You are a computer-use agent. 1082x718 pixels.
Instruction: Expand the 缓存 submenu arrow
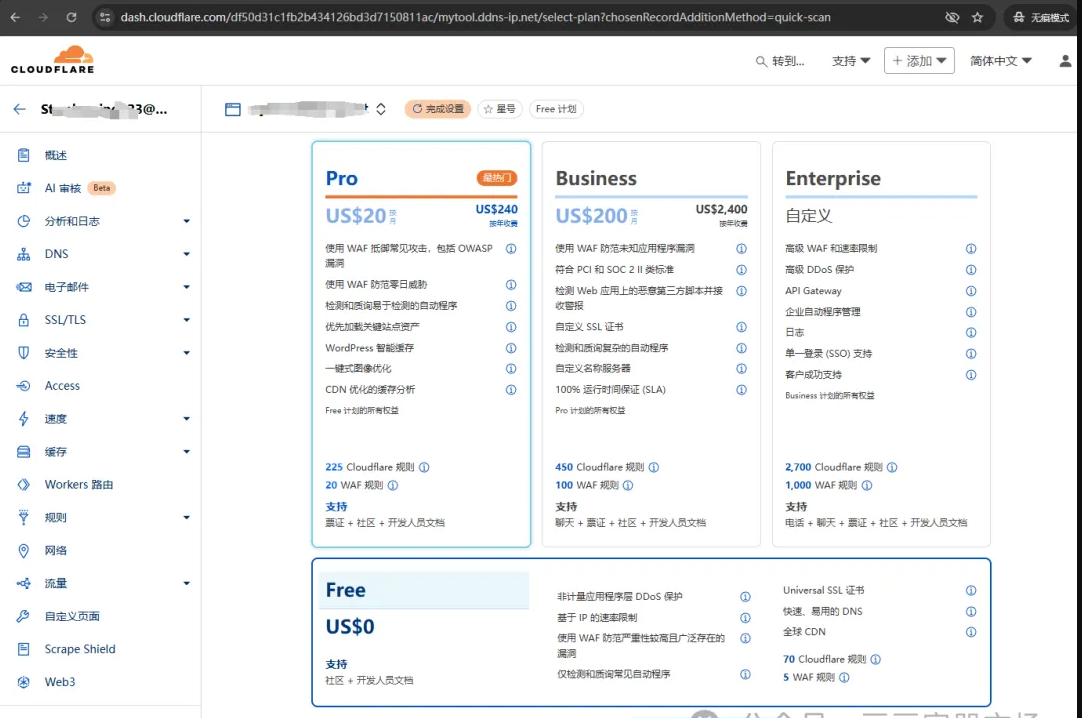pos(186,452)
